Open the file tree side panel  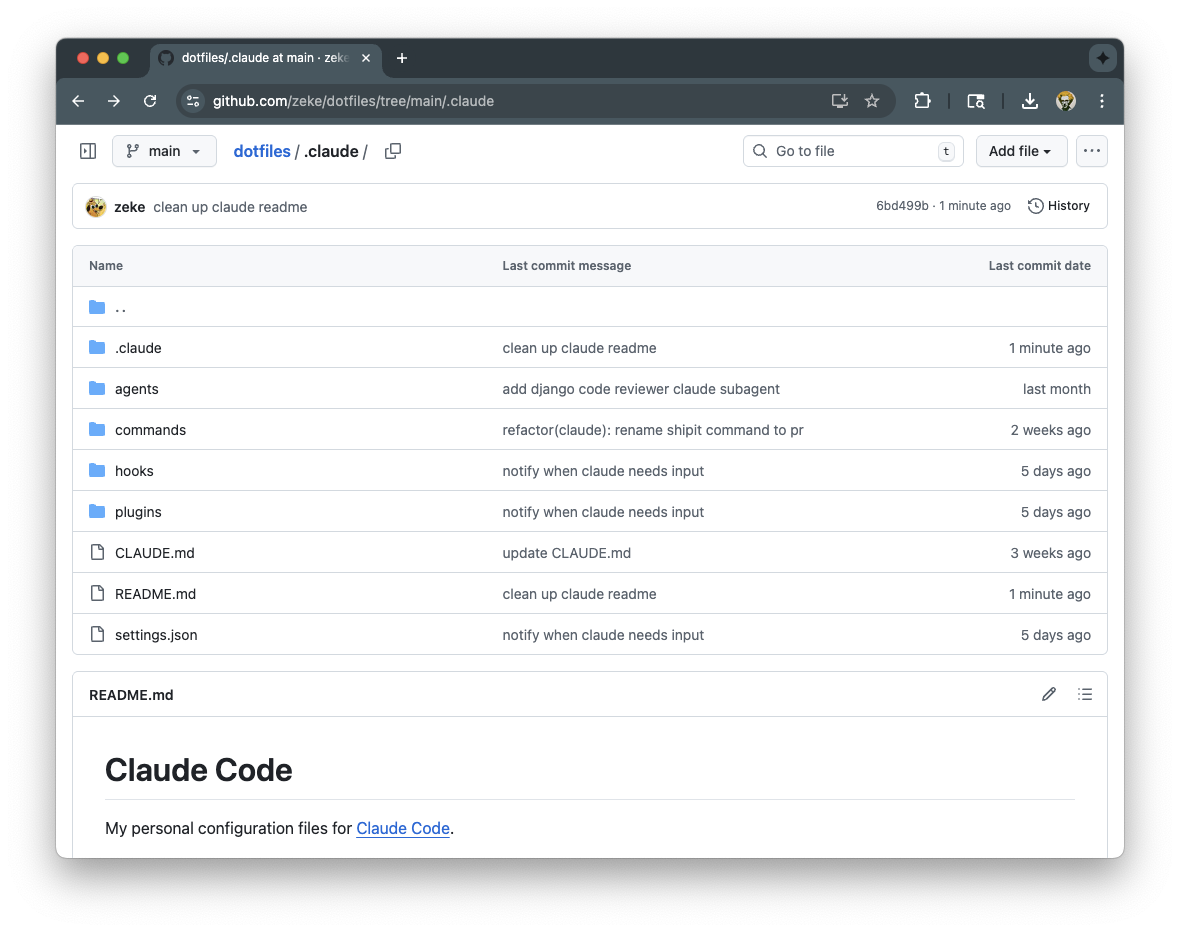pos(87,150)
